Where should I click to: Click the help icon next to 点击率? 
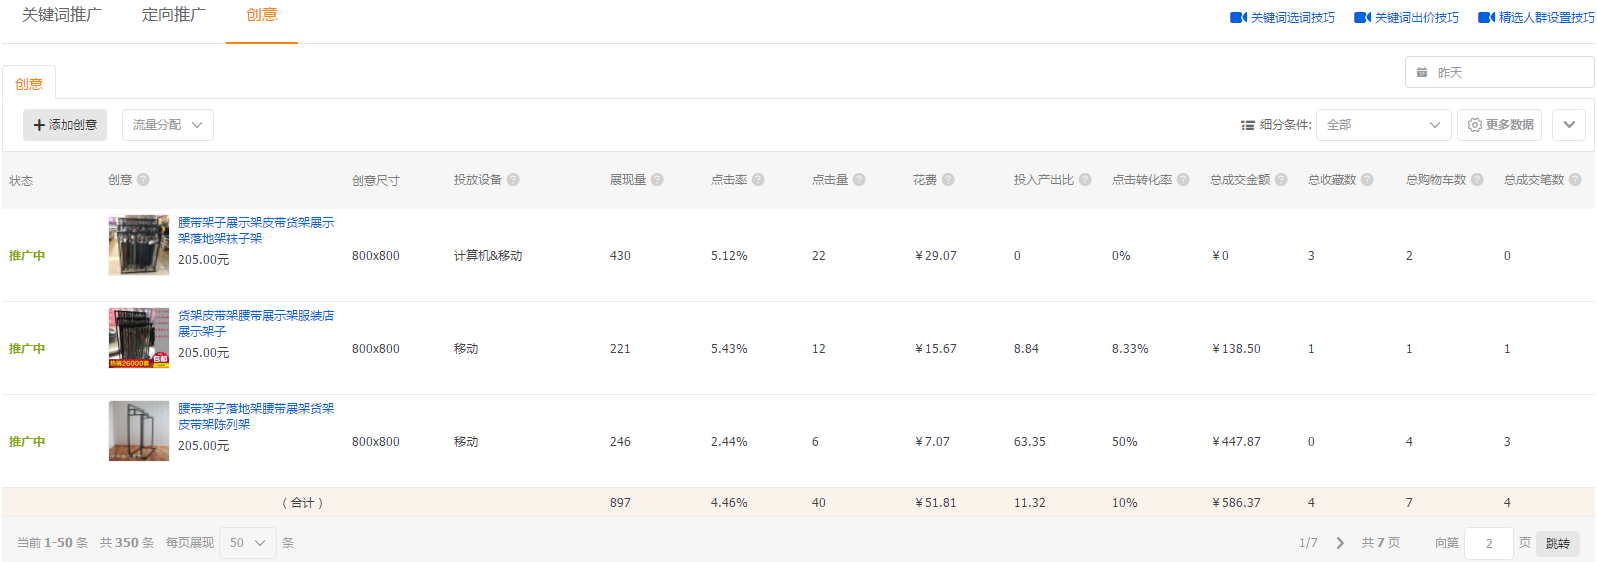point(758,180)
